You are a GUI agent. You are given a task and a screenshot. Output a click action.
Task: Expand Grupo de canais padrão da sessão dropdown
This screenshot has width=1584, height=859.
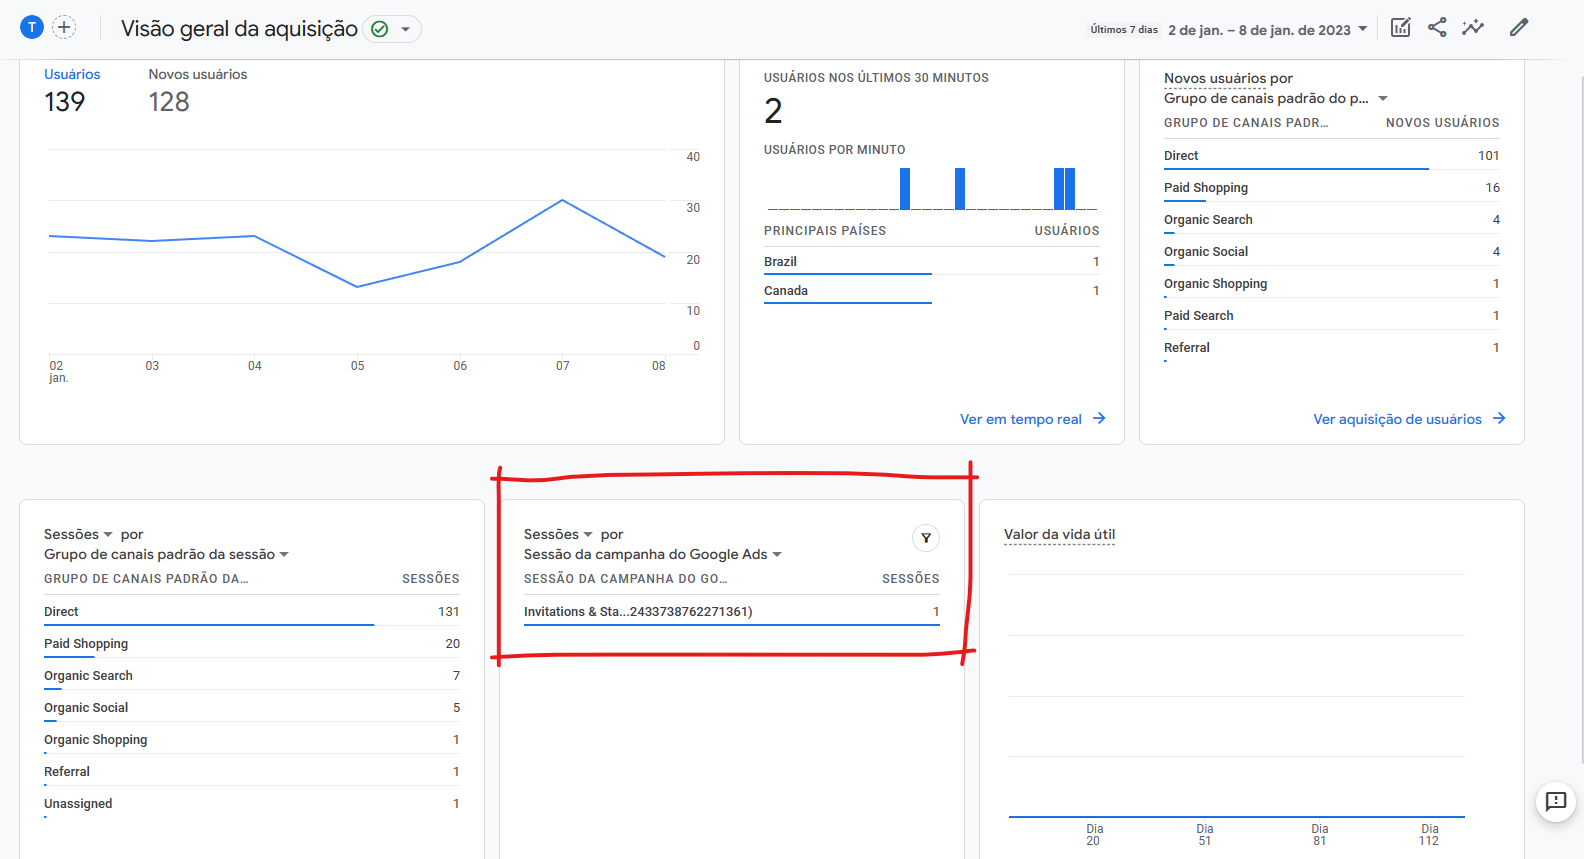166,554
